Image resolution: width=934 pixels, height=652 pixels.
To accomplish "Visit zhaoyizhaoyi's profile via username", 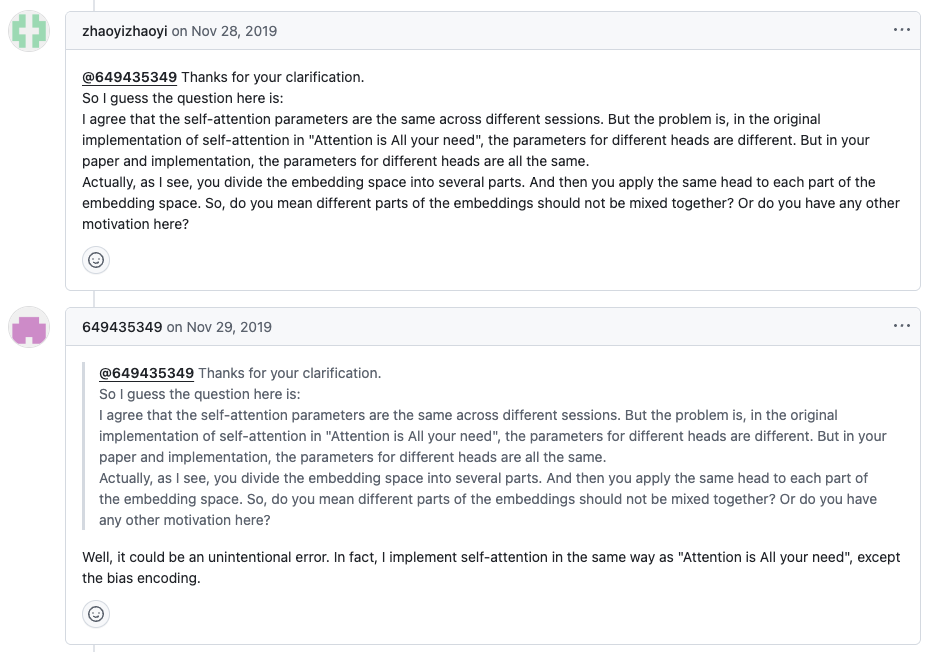I will coord(124,31).
